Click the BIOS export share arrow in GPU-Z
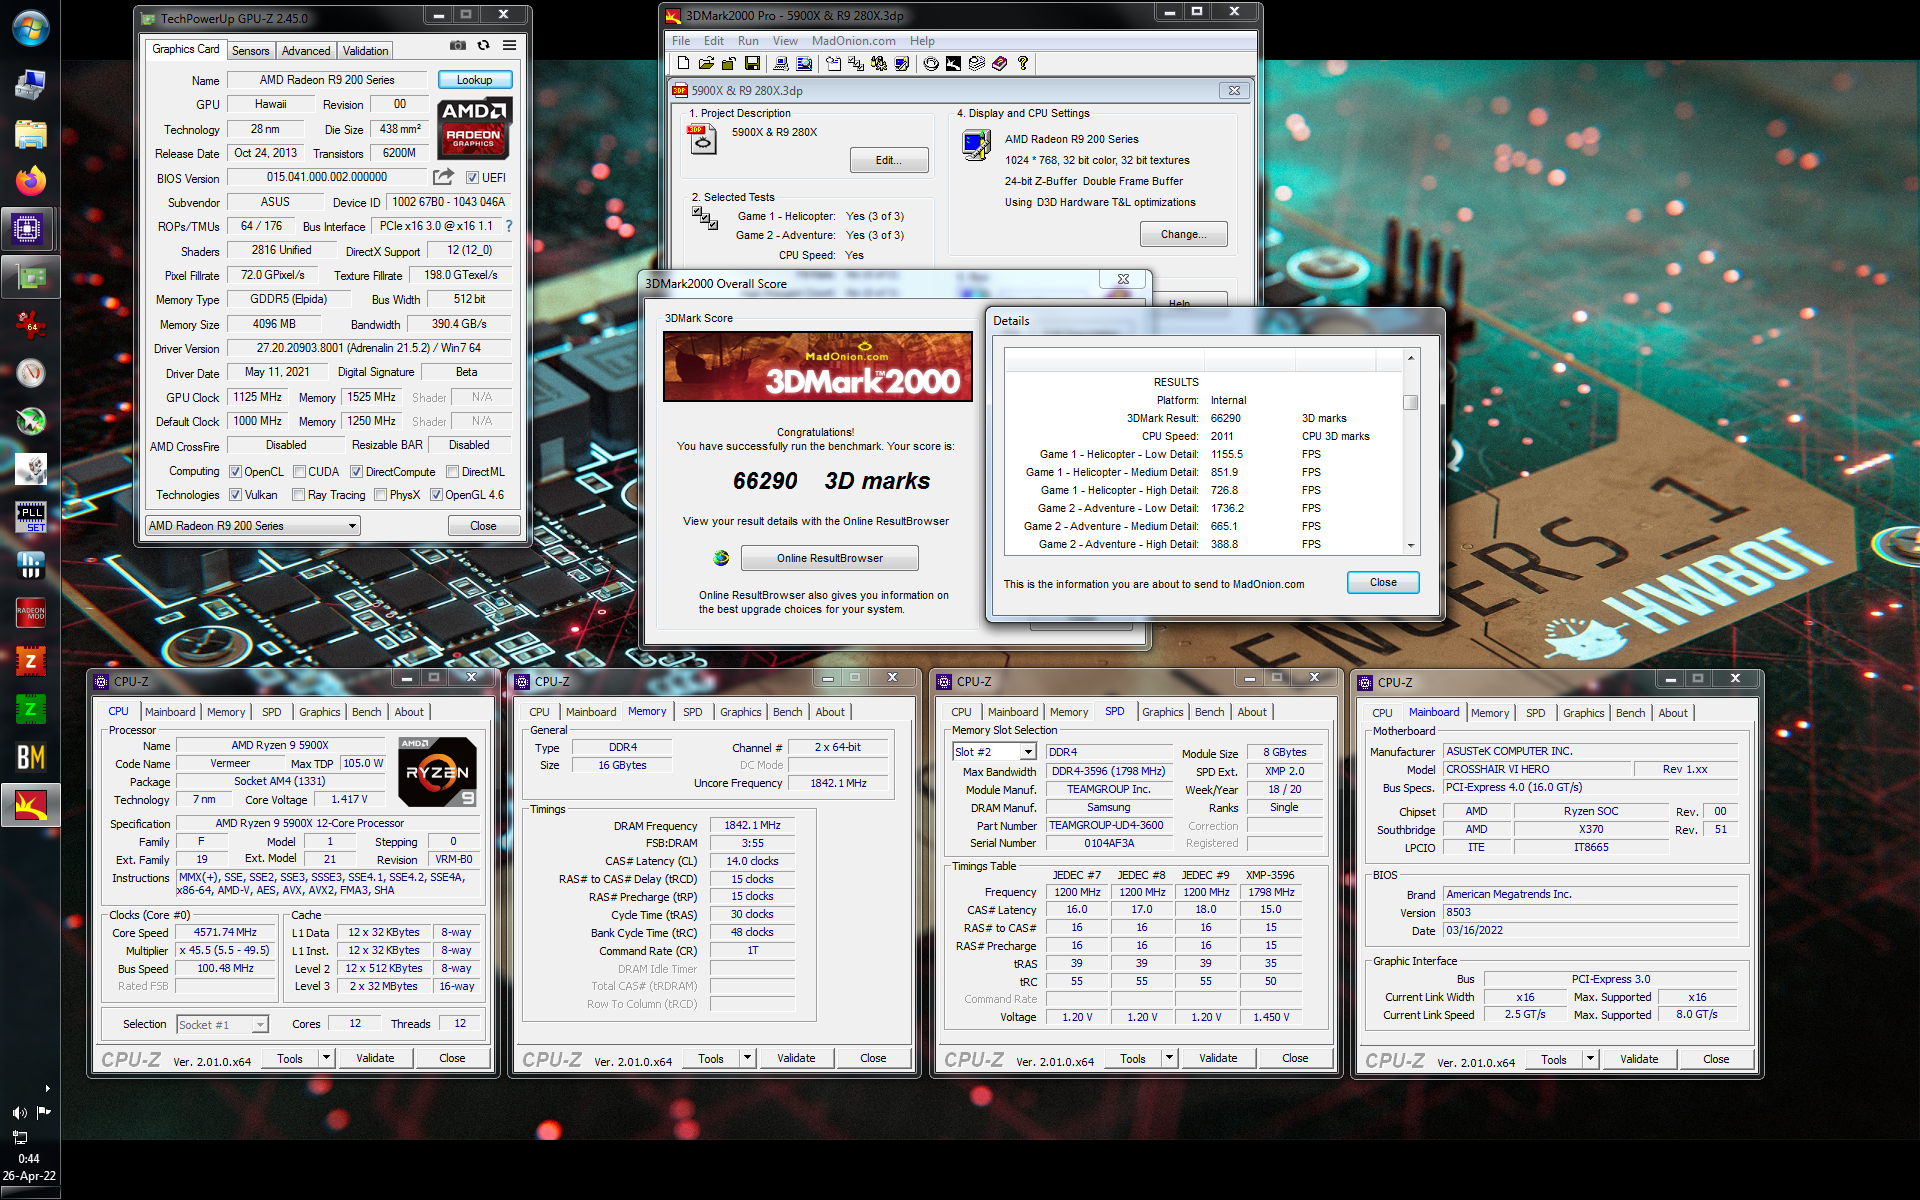 443,177
